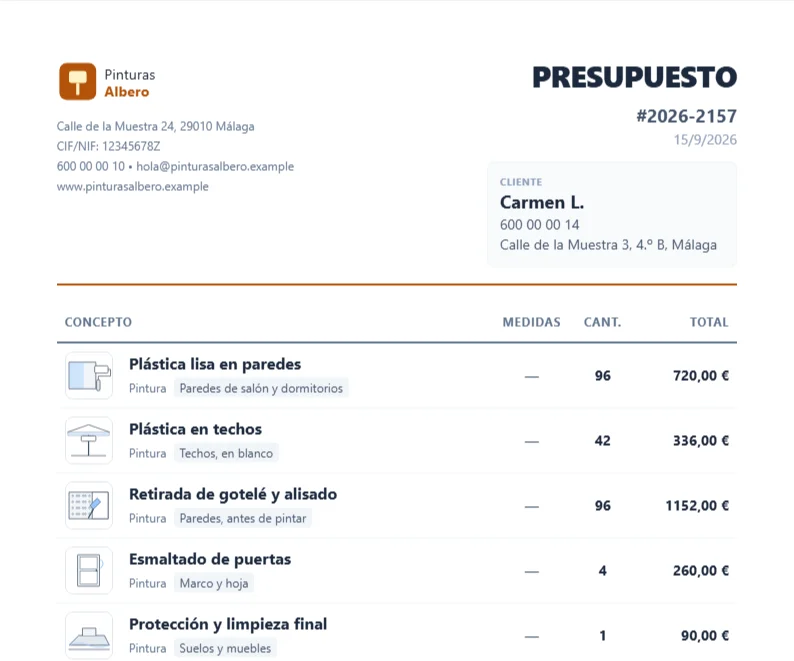Click the ceiling icon for Plástica en techos
The image size is (794, 661).
(89, 441)
